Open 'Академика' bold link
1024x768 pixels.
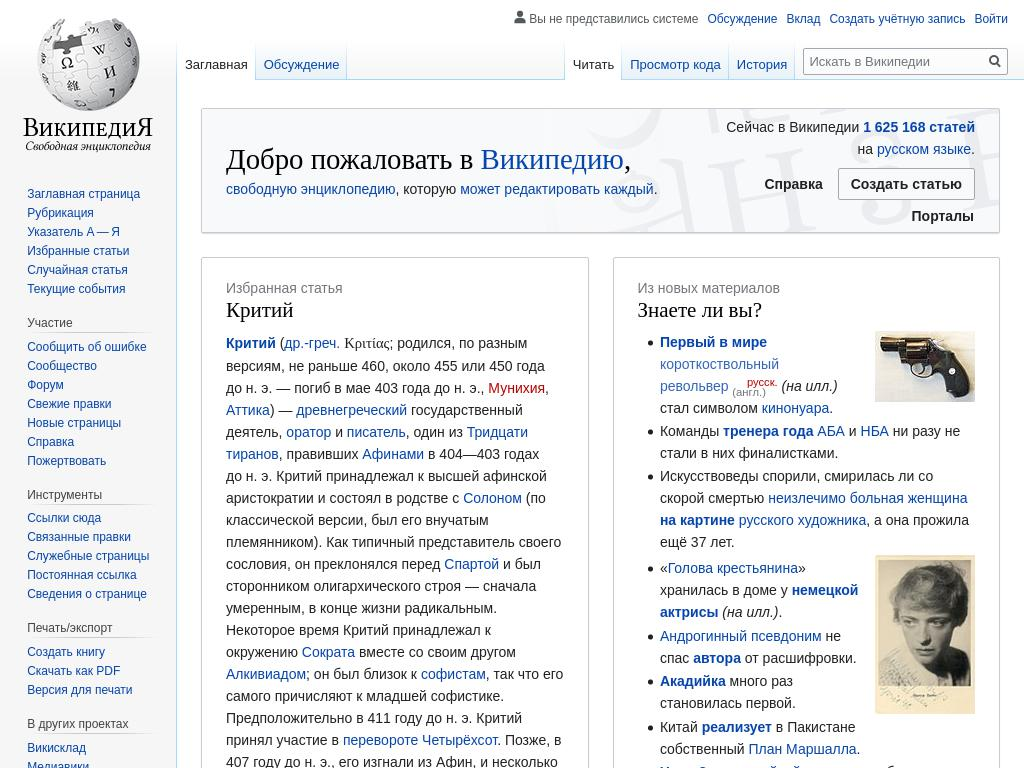tap(692, 681)
